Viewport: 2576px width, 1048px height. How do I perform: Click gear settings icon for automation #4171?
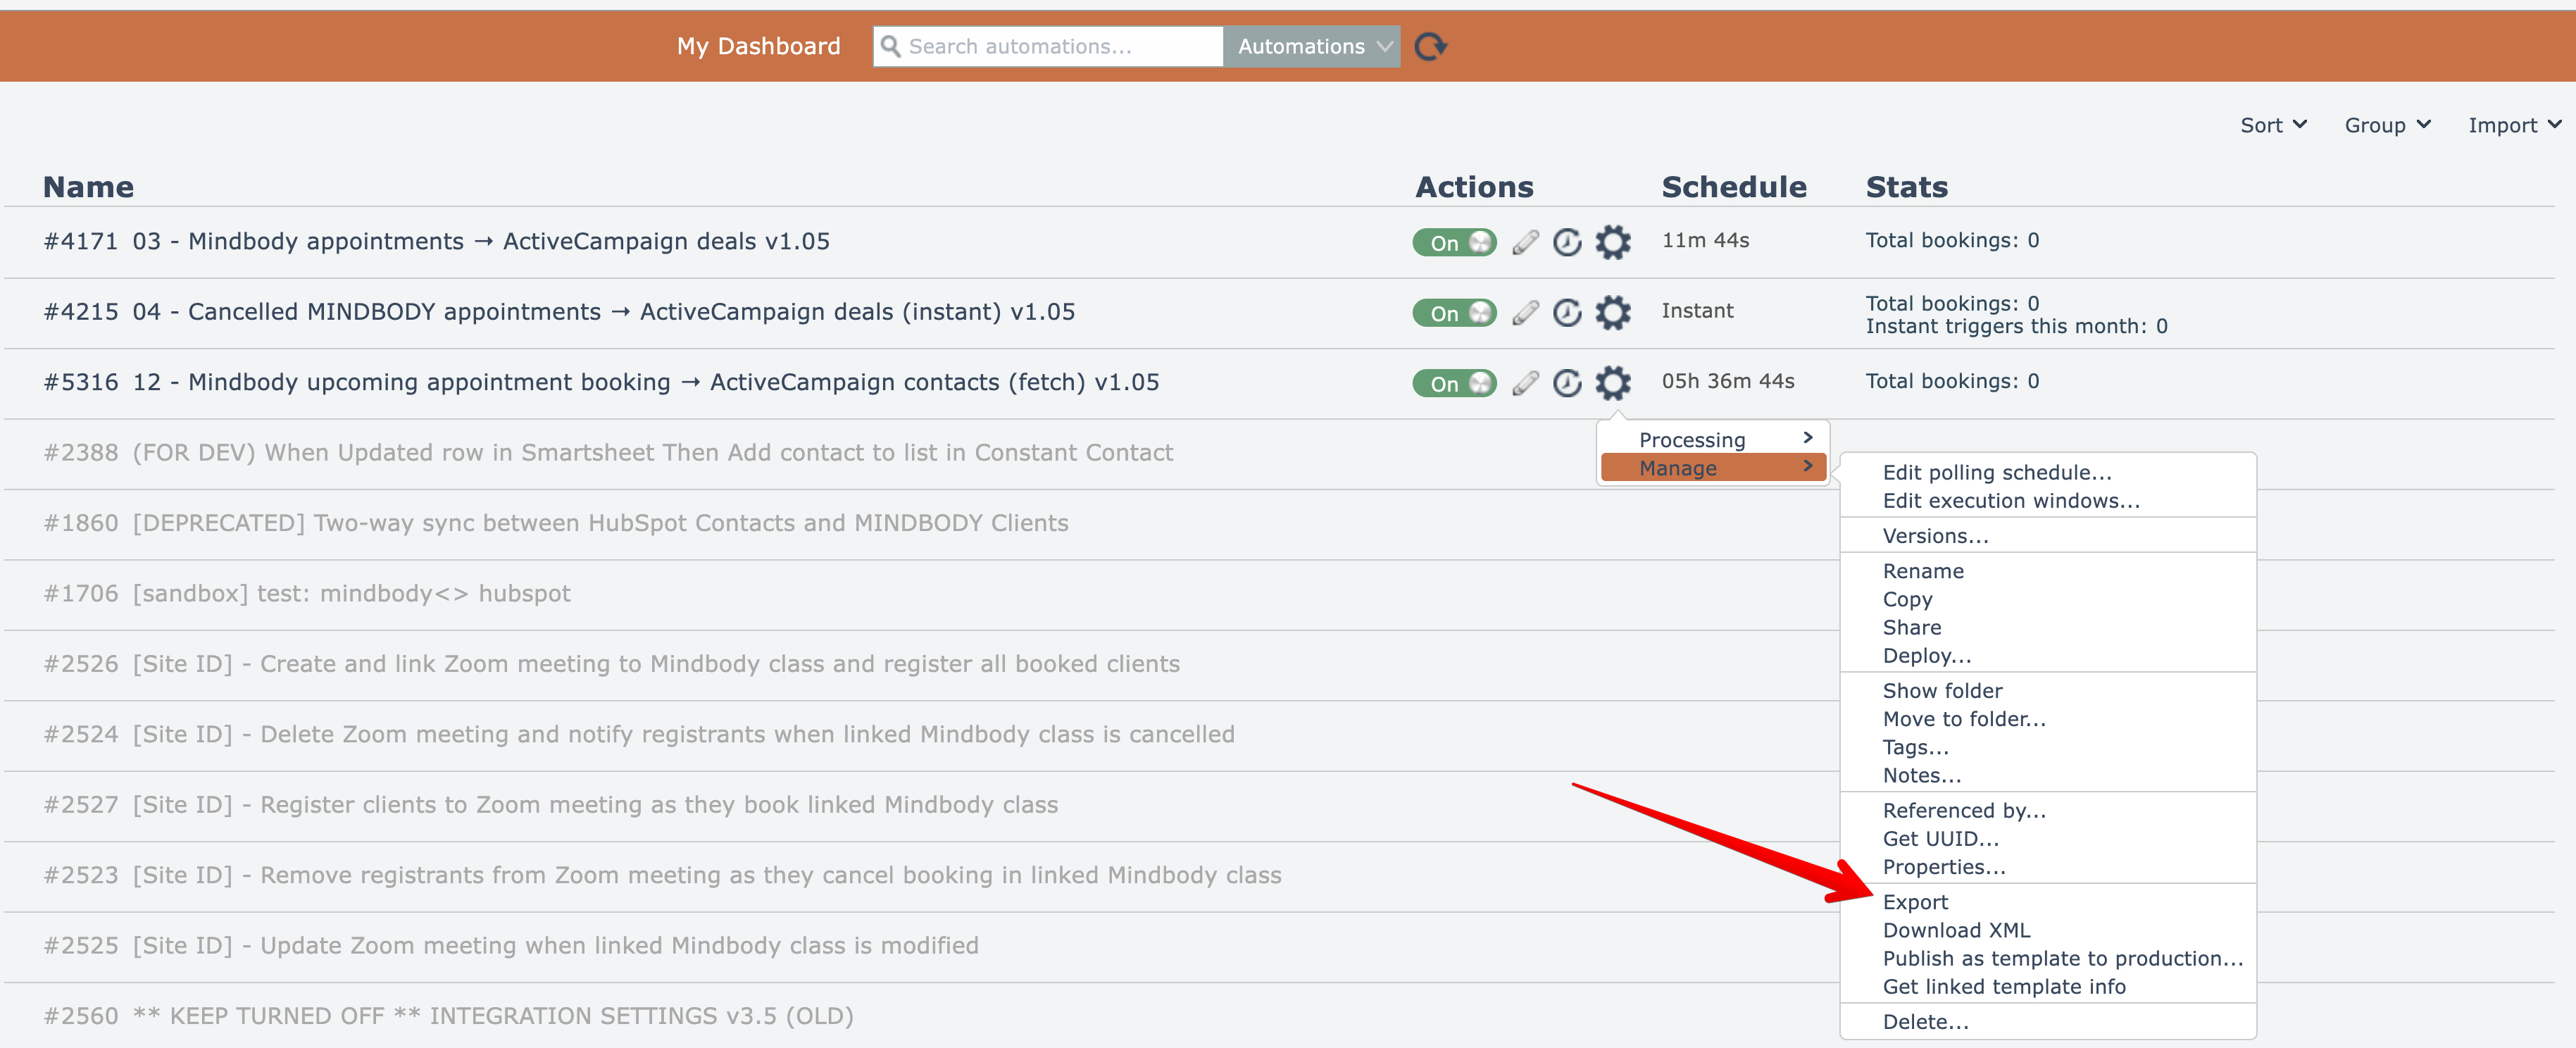click(1612, 242)
